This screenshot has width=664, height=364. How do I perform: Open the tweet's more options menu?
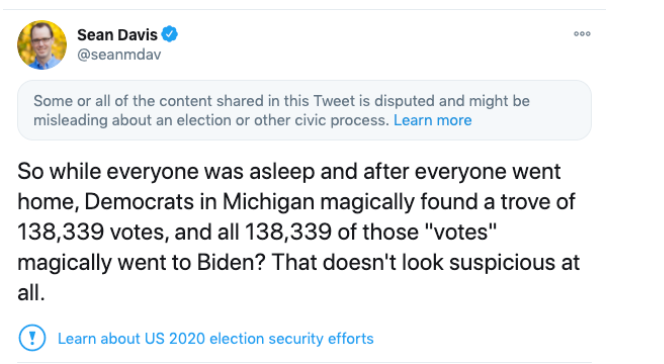tap(582, 34)
